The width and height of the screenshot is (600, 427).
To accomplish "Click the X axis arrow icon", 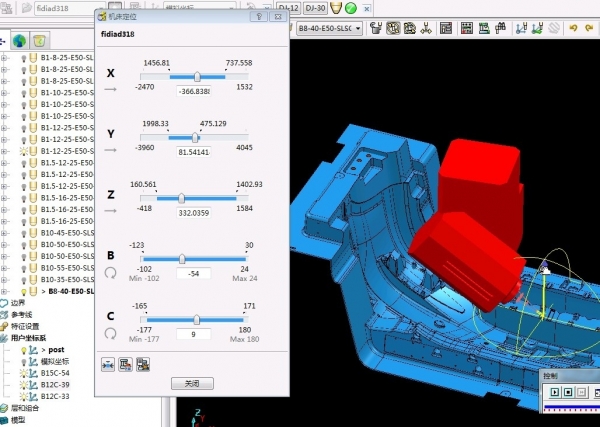I will point(110,90).
